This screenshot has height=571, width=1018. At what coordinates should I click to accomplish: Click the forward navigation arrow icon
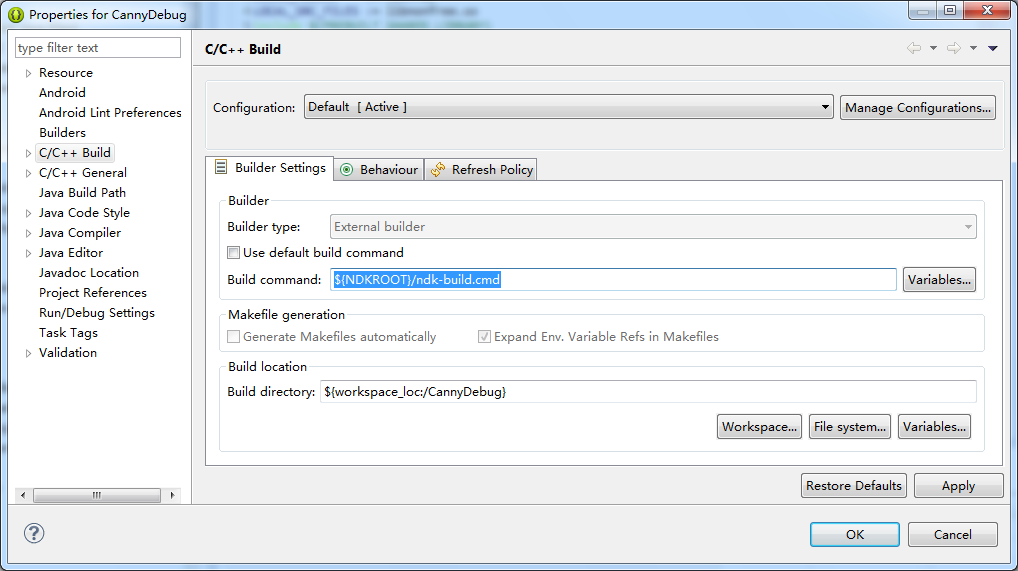954,48
